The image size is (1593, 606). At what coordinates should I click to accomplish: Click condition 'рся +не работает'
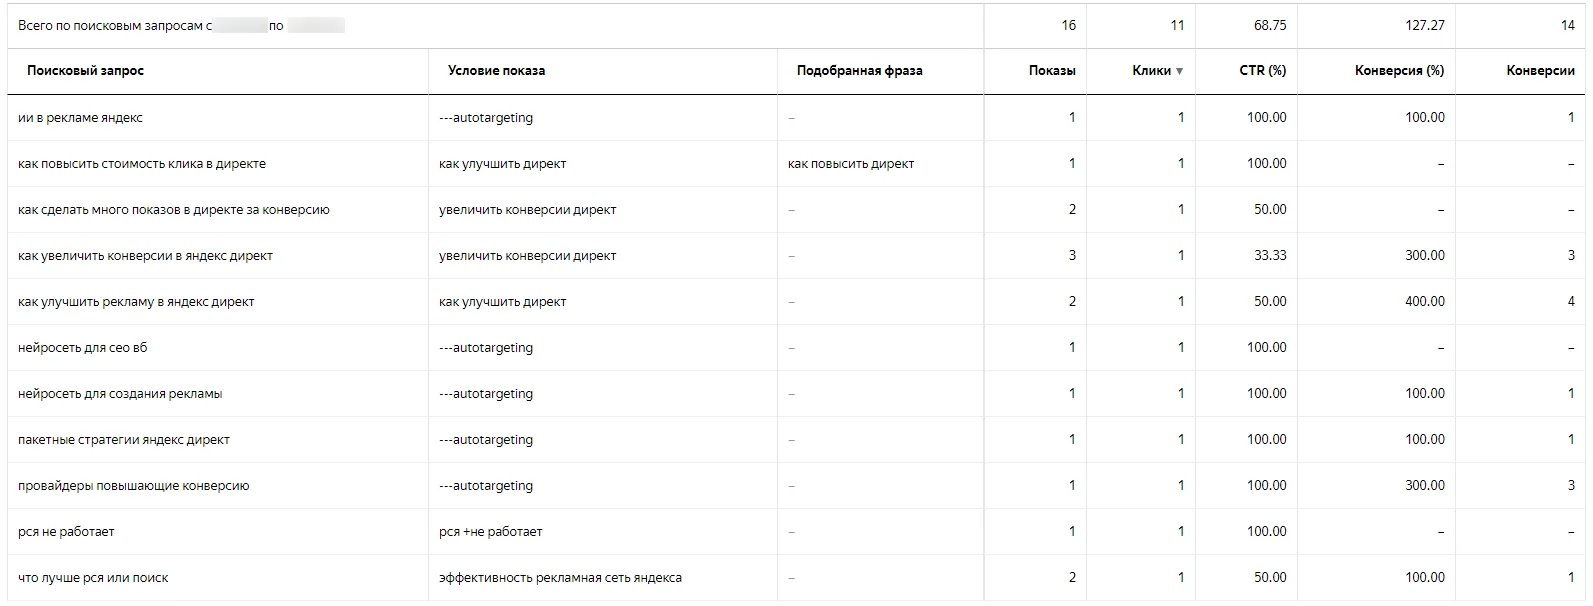point(491,532)
